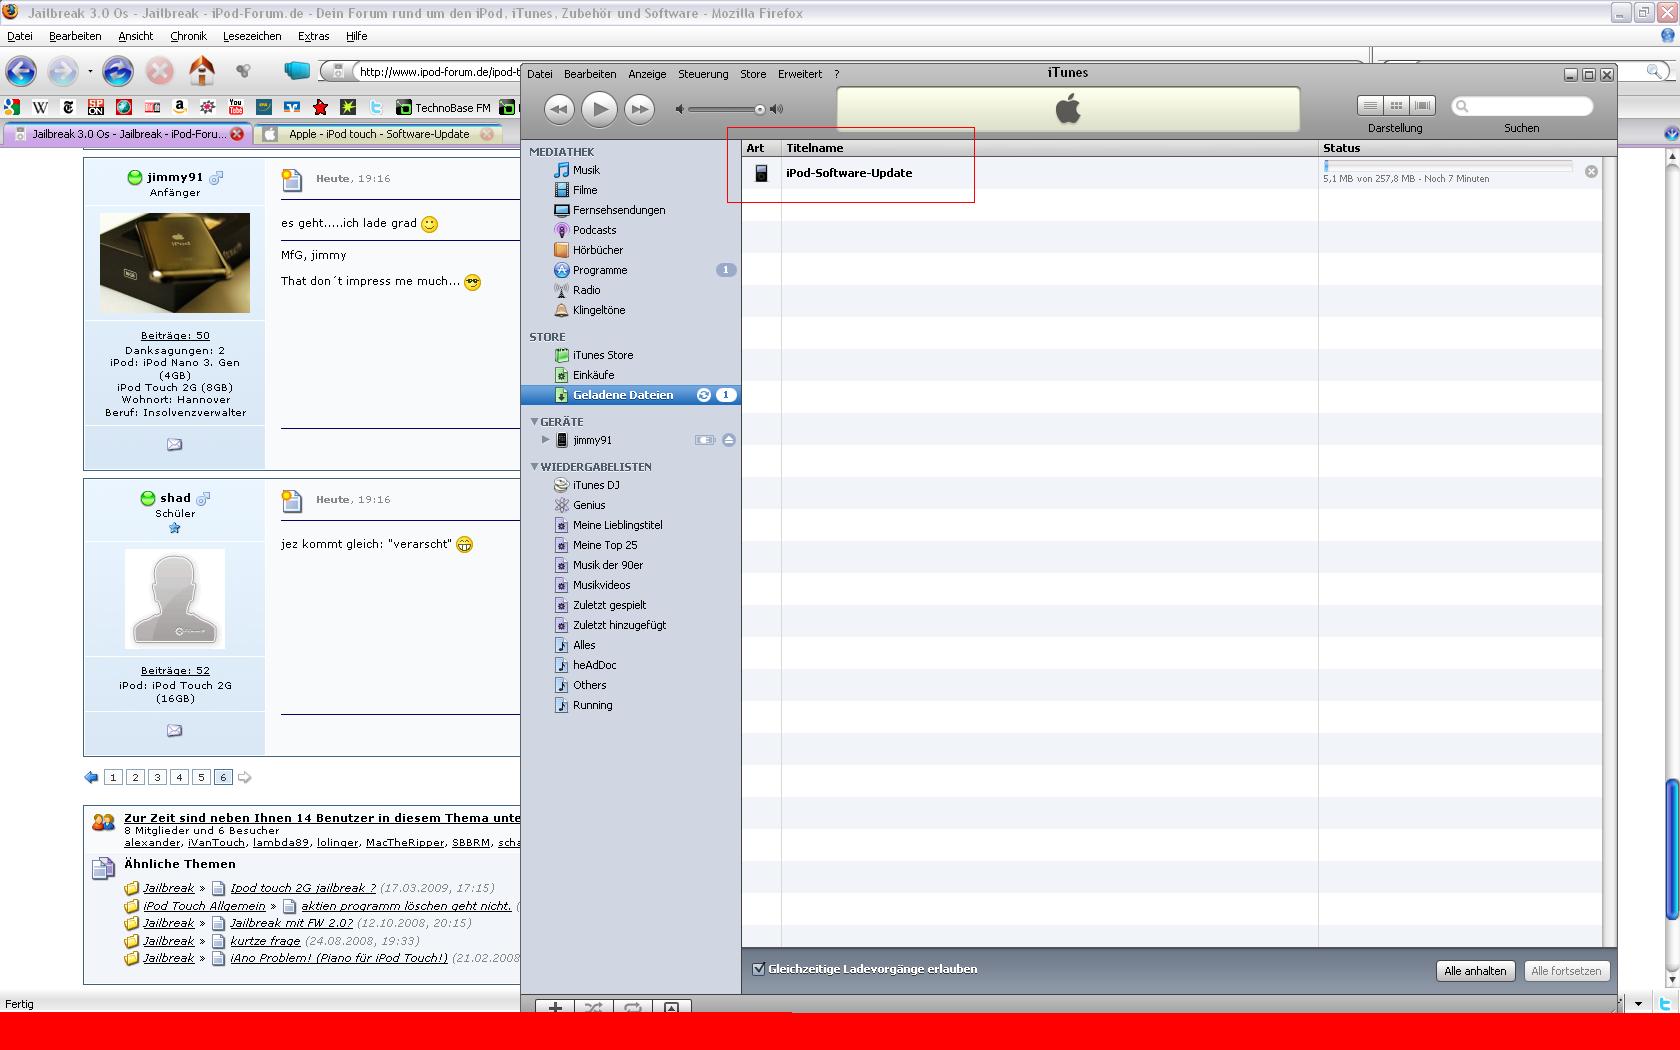Viewport: 1680px width, 1050px height.
Task: Open Programme in the sidebar
Action: click(x=600, y=270)
